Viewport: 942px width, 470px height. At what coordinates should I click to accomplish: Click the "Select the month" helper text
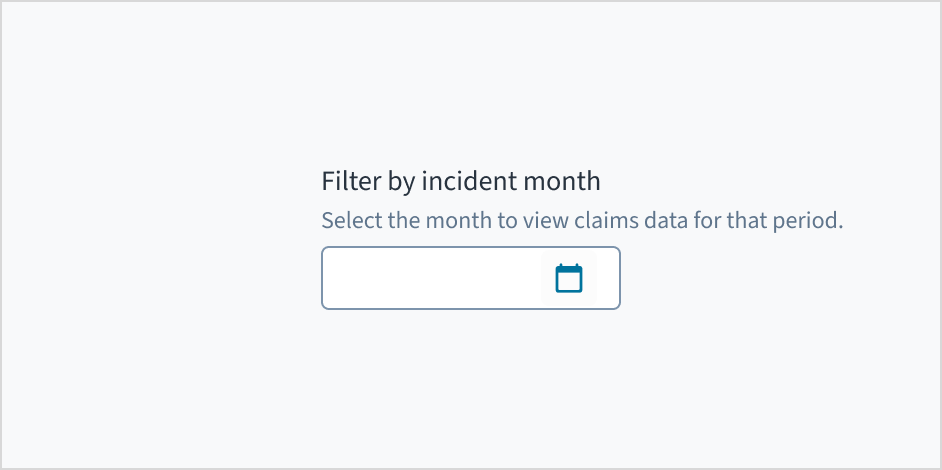point(582,220)
